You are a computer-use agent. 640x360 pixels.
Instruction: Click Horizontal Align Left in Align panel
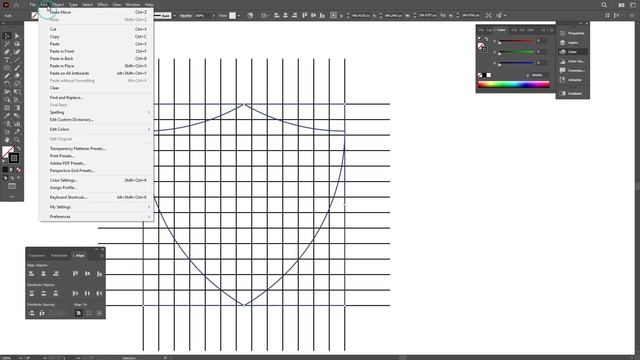tap(31, 273)
